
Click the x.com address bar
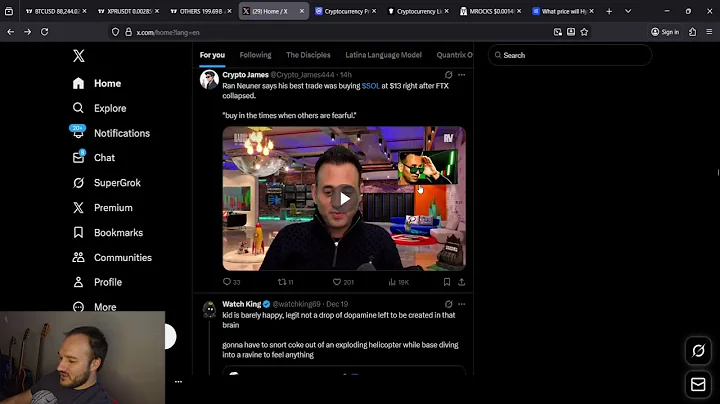(340, 32)
